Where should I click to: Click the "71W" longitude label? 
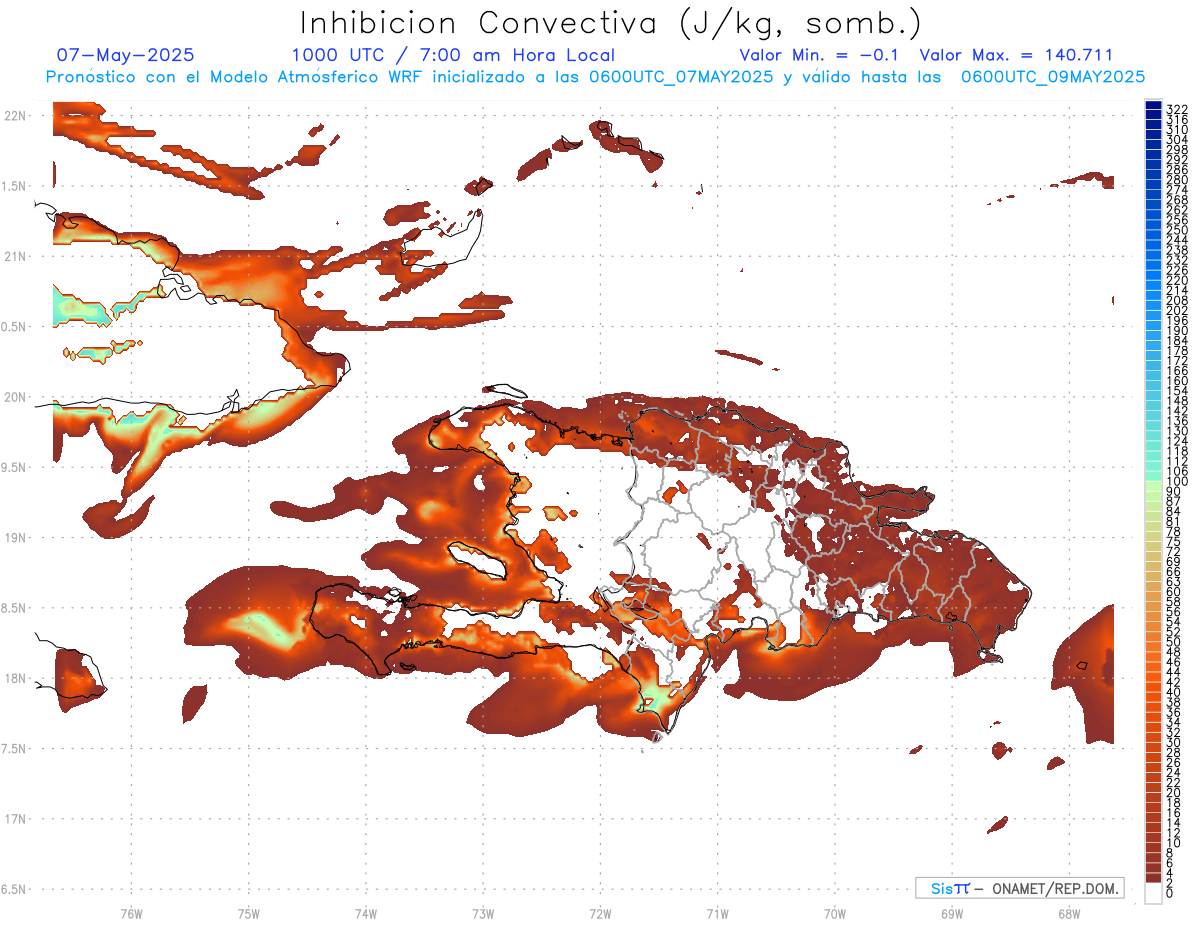pyautogui.click(x=717, y=912)
